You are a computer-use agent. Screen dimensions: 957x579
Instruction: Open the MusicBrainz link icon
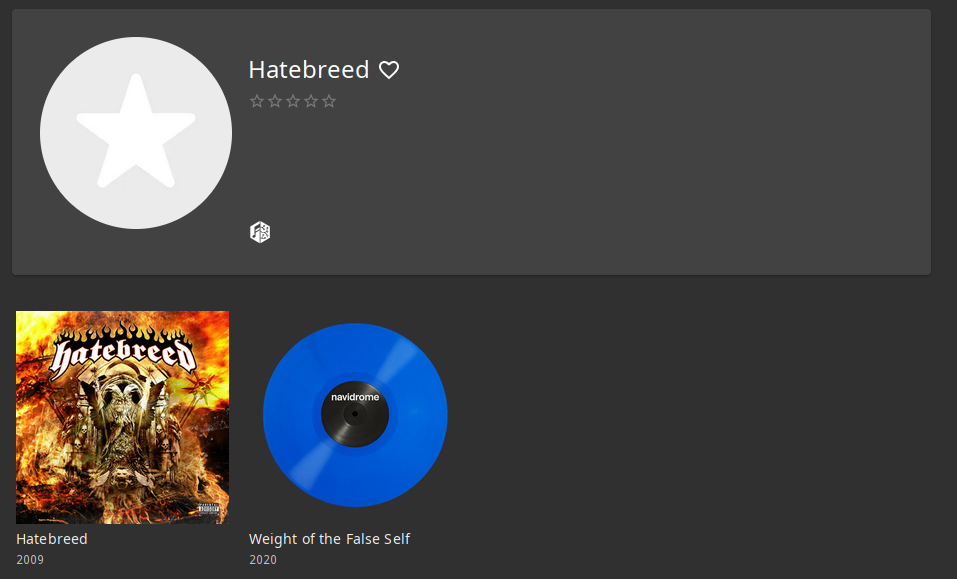[260, 232]
